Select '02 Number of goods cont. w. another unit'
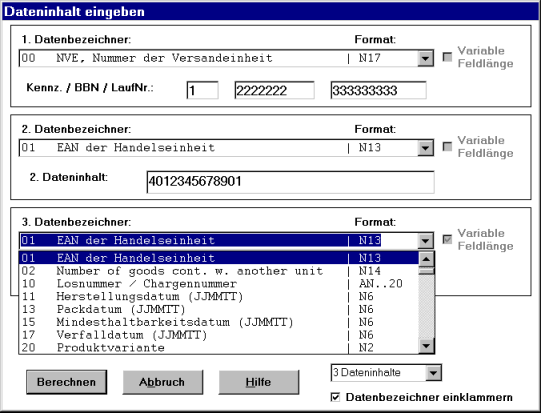The height and width of the screenshot is (413, 541). [x=219, y=271]
